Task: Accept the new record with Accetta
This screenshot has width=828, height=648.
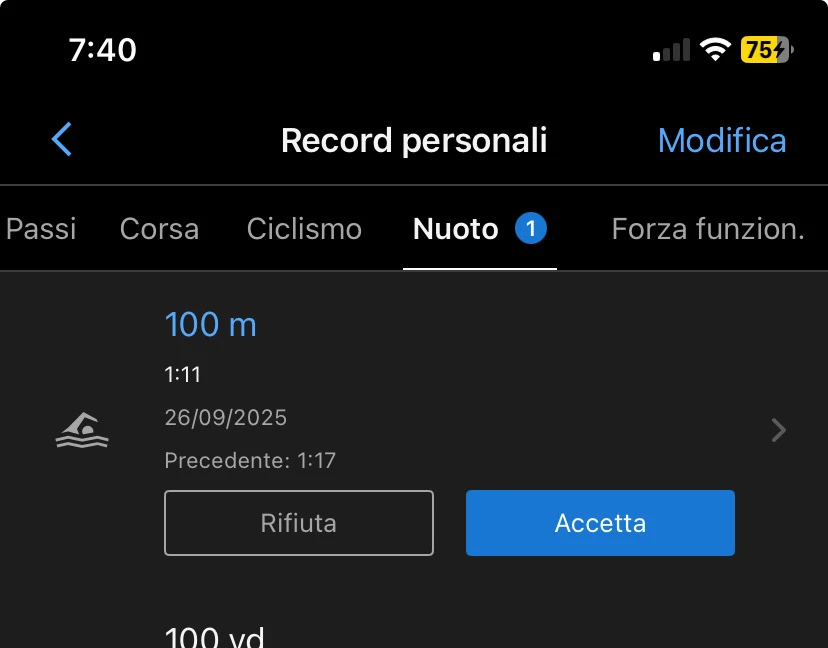Action: [x=600, y=523]
